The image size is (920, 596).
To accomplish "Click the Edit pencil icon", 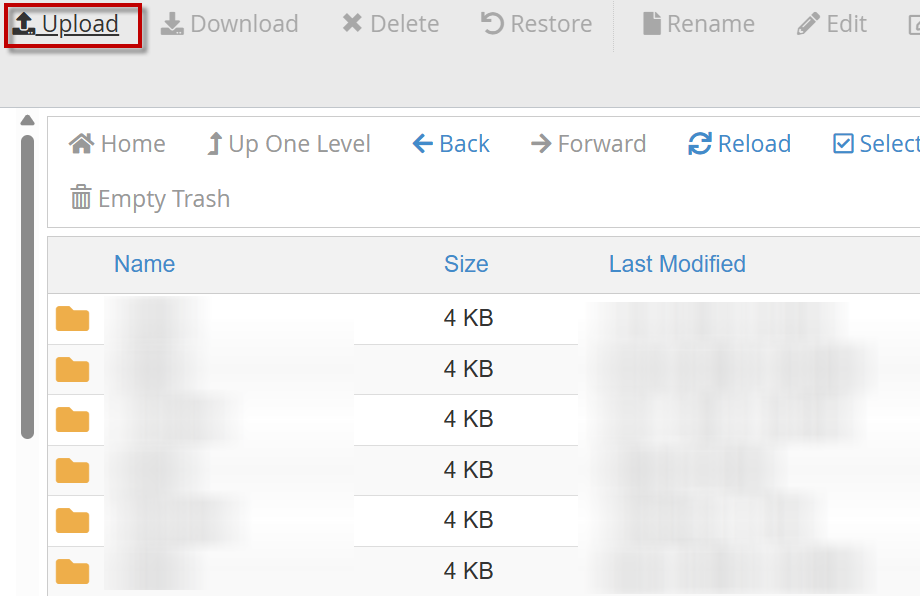I will pos(808,23).
